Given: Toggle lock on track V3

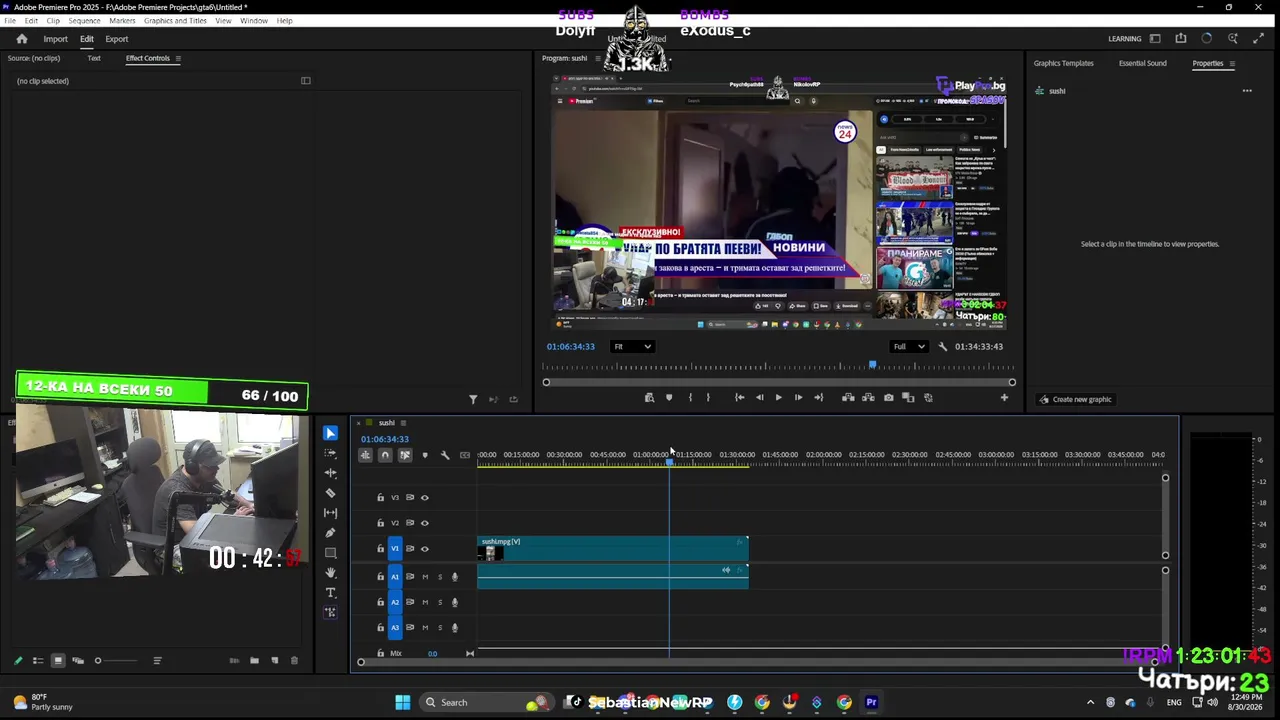Looking at the screenshot, I should point(380,497).
